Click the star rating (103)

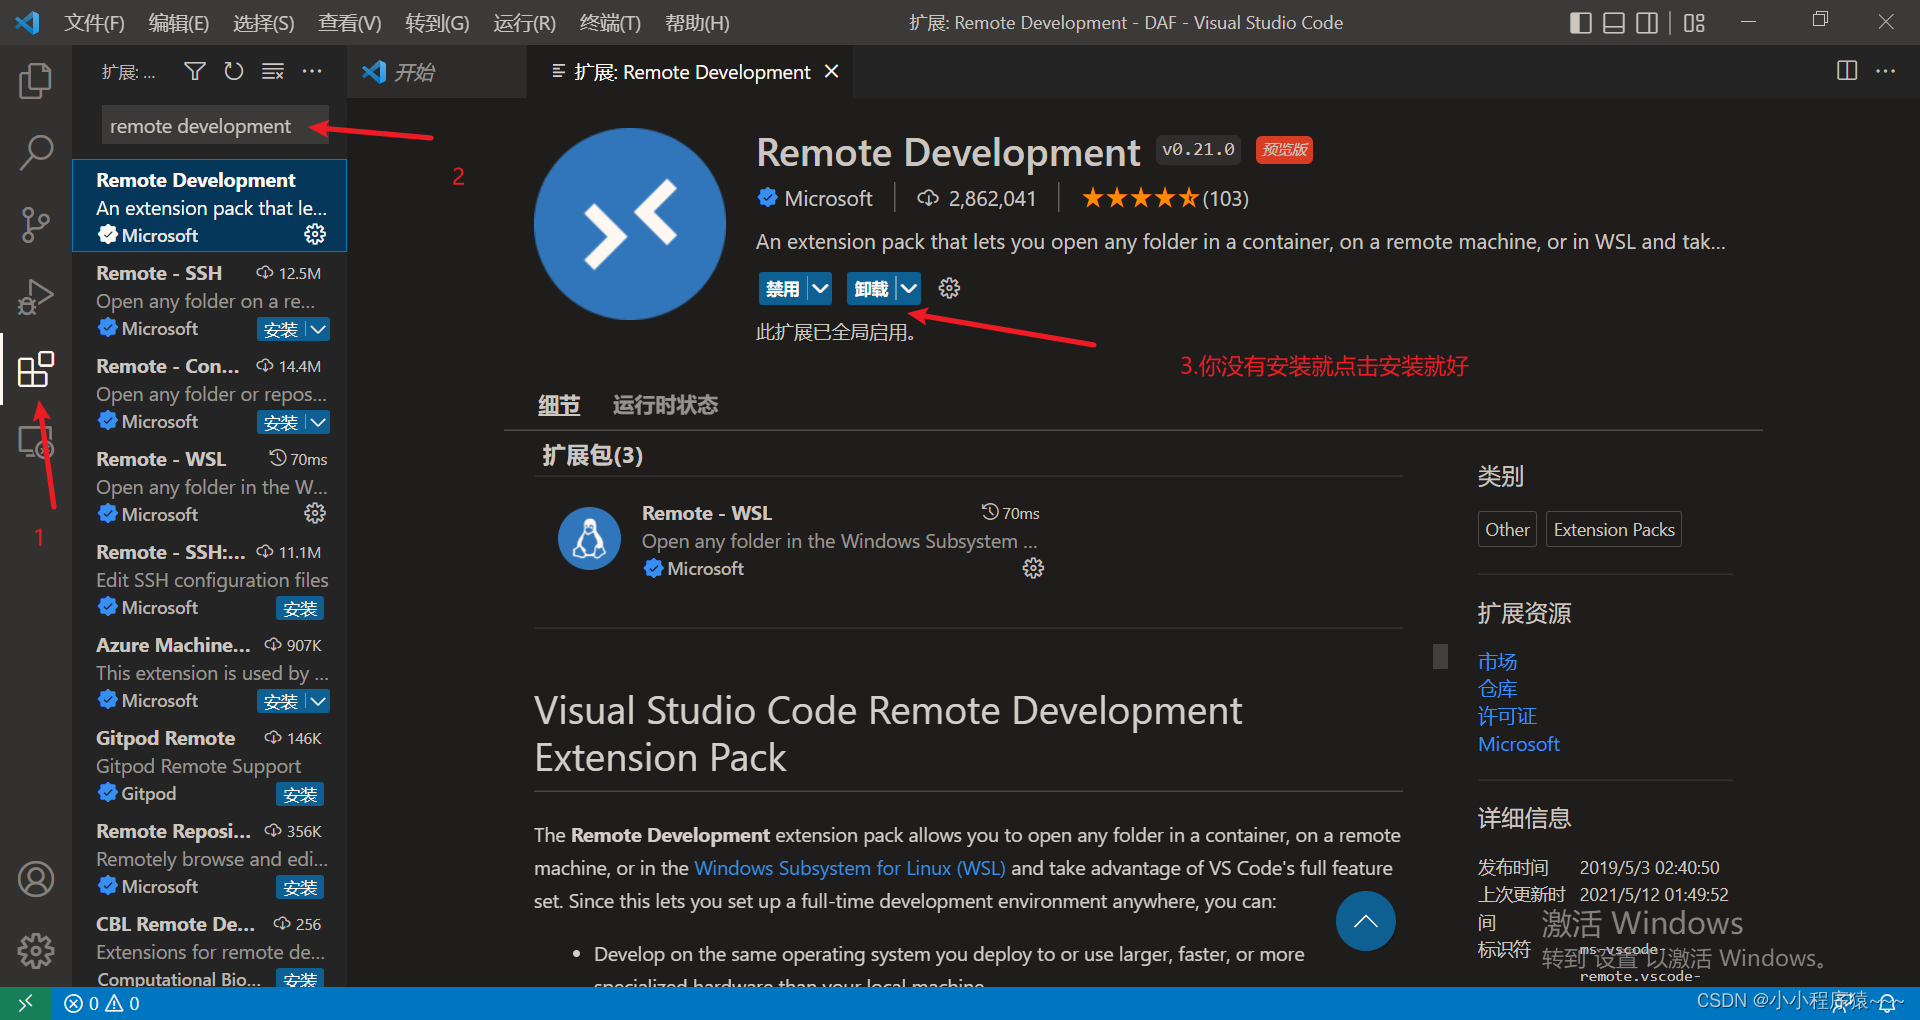pos(1165,198)
